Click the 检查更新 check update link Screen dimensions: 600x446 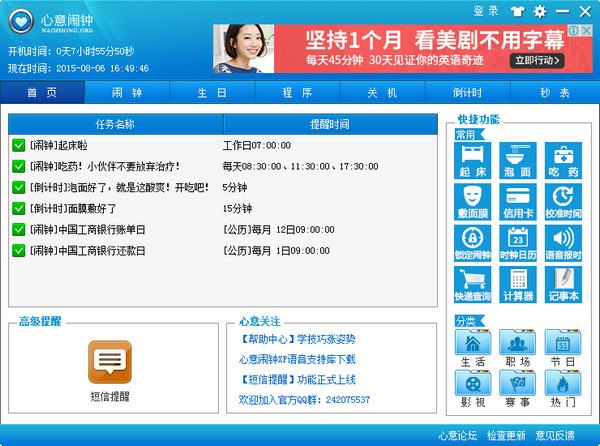point(506,435)
